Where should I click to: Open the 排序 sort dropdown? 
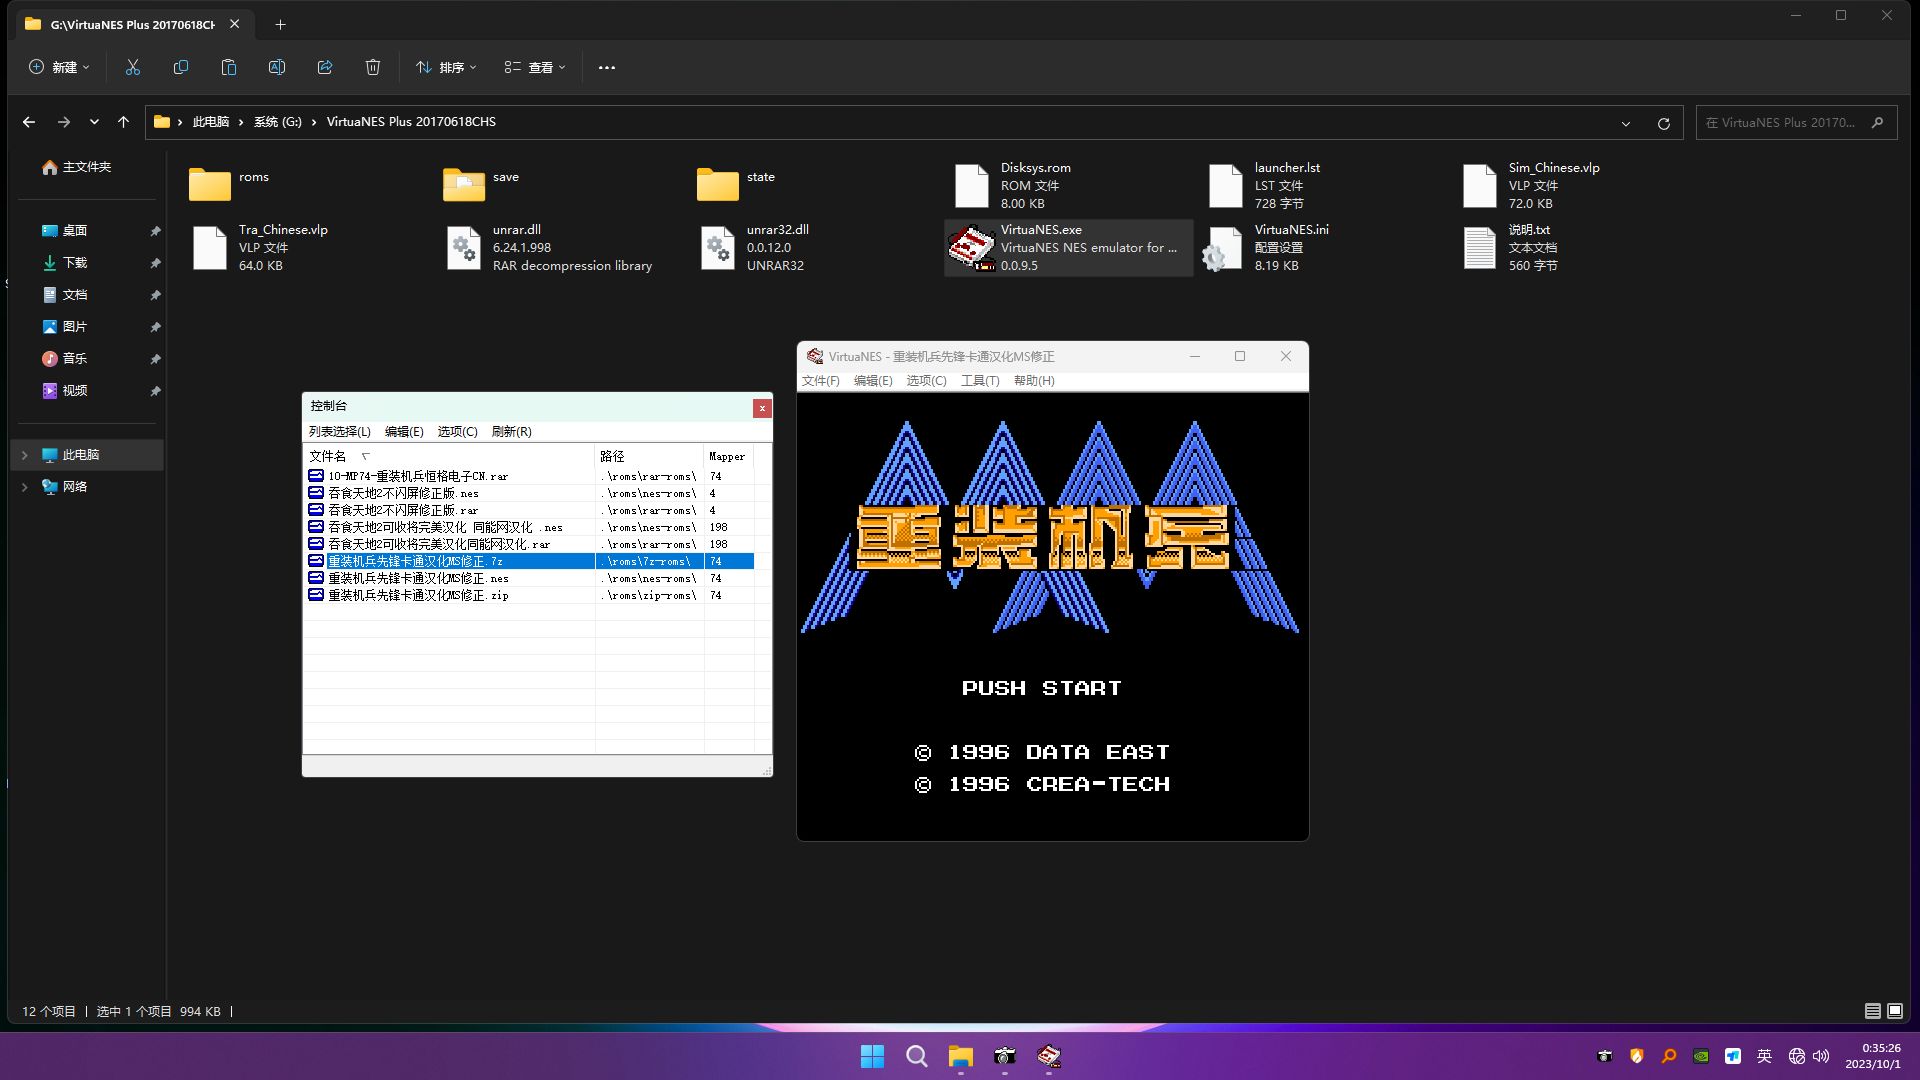[x=446, y=67]
